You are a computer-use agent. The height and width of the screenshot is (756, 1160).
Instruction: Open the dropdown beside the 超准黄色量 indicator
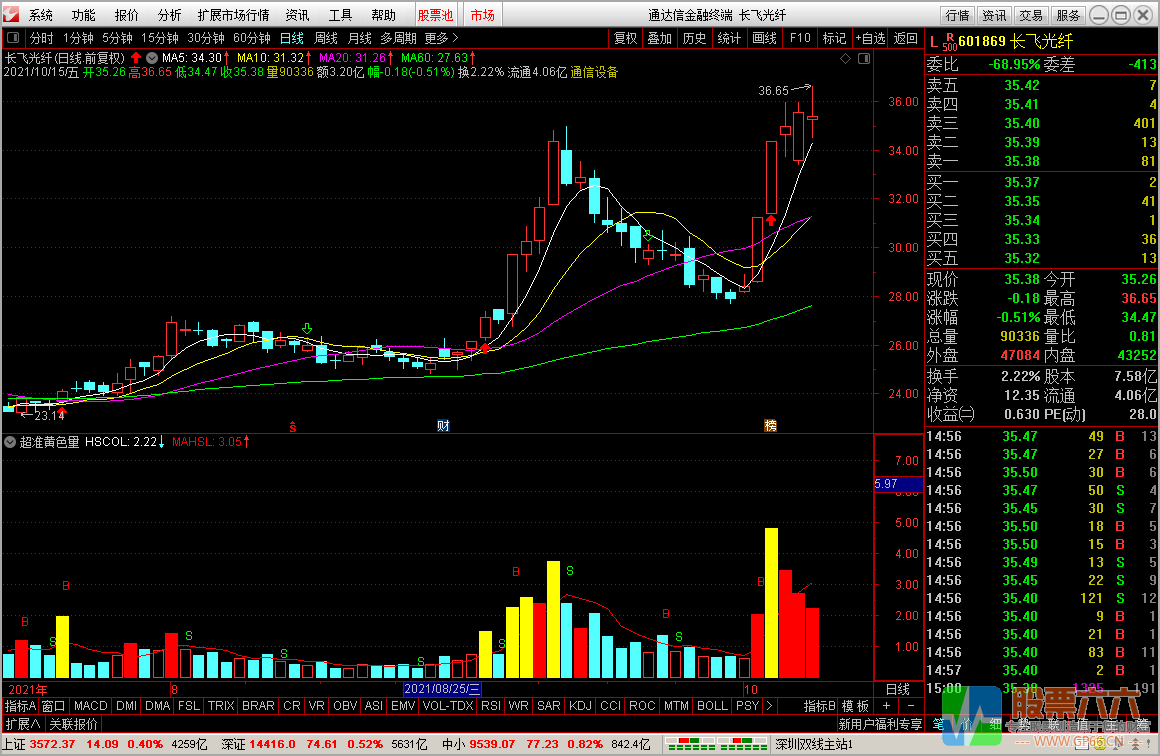point(10,442)
